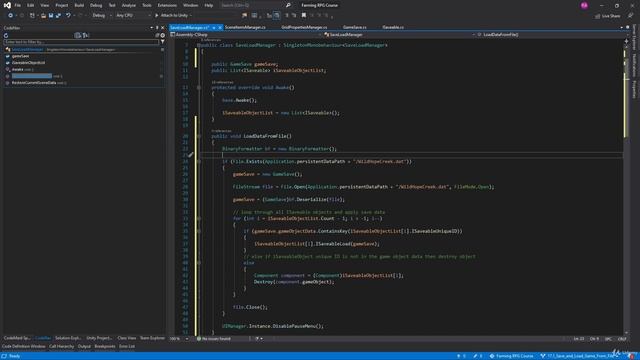Open the Any CPU platform dropdown
This screenshot has height=360, width=640.
coord(133,16)
